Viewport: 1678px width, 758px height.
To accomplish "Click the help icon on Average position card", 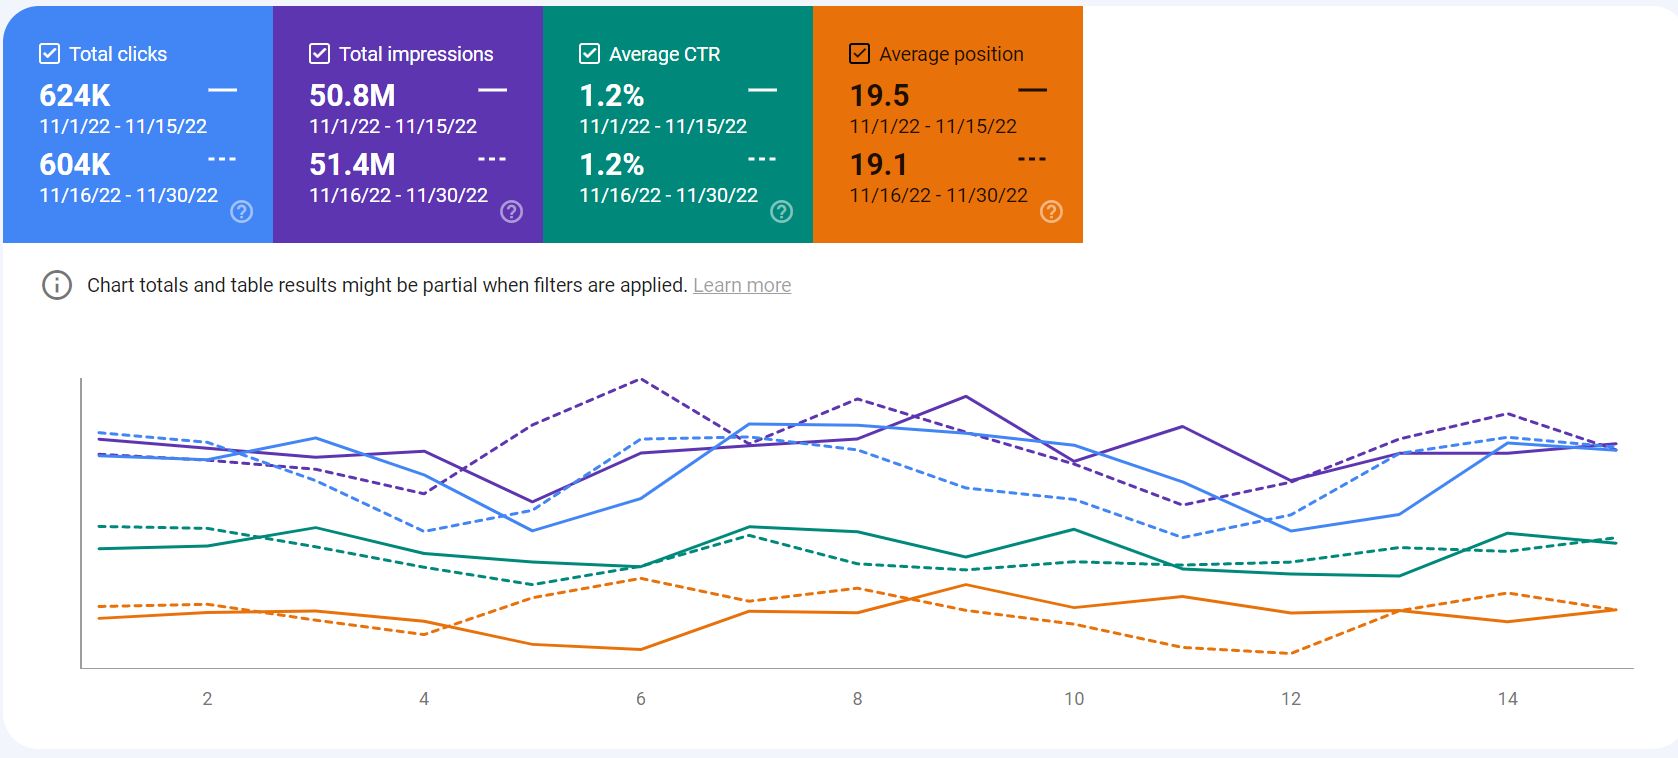I will coord(1052,212).
